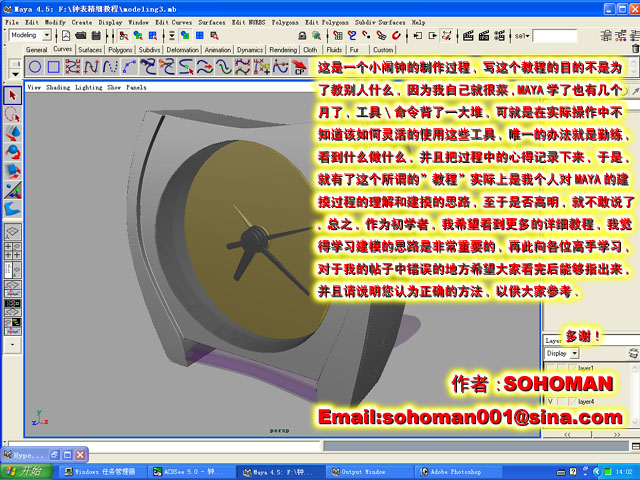Select the Arc tool on the shelf
This screenshot has width=640, height=480.
129,67
